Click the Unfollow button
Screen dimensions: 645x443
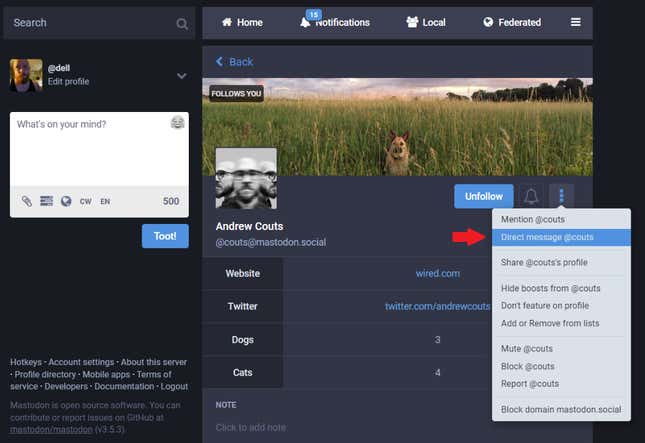click(484, 196)
